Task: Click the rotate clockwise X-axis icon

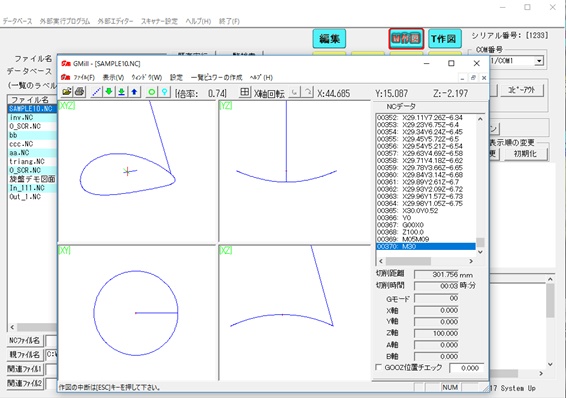Action: point(308,93)
